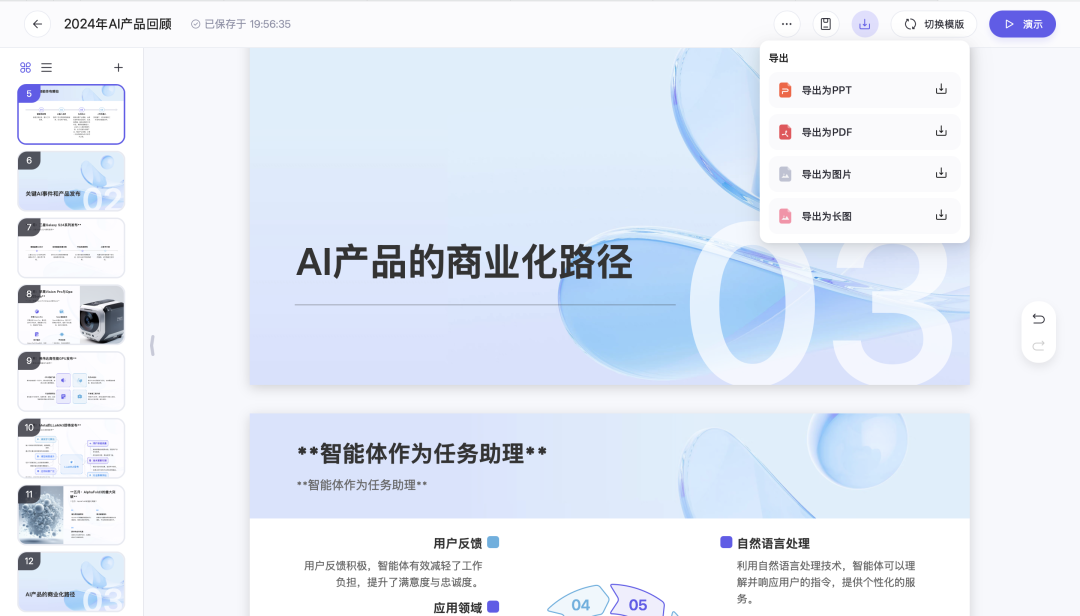Click the download icon beside 导出为PPT
1080x616 pixels.
[x=940, y=88]
